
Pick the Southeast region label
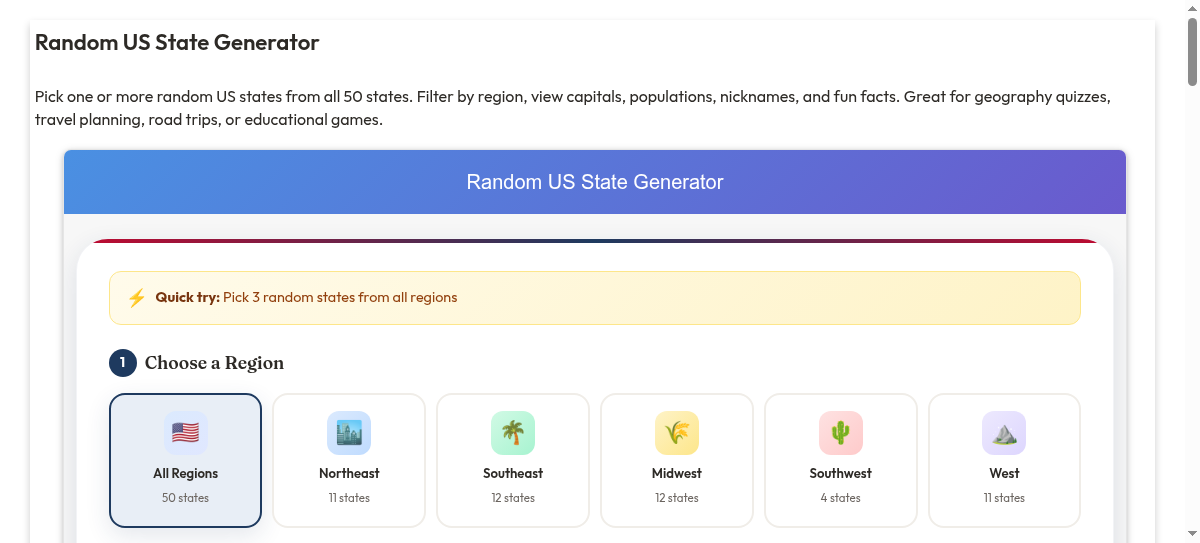tap(513, 474)
